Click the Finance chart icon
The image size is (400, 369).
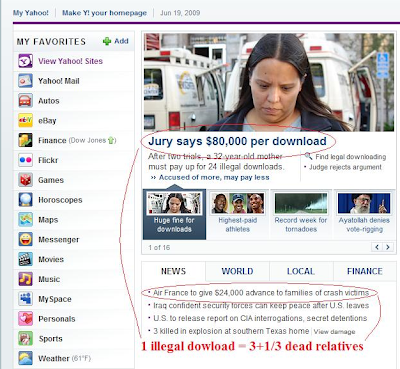25,140
